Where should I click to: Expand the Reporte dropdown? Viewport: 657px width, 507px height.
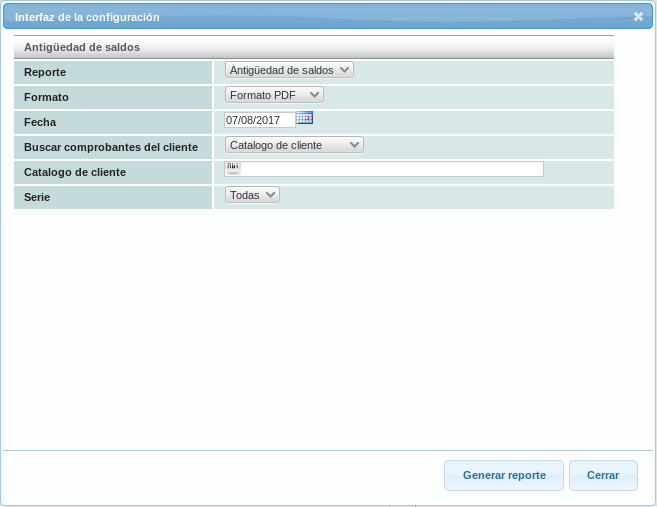click(289, 70)
